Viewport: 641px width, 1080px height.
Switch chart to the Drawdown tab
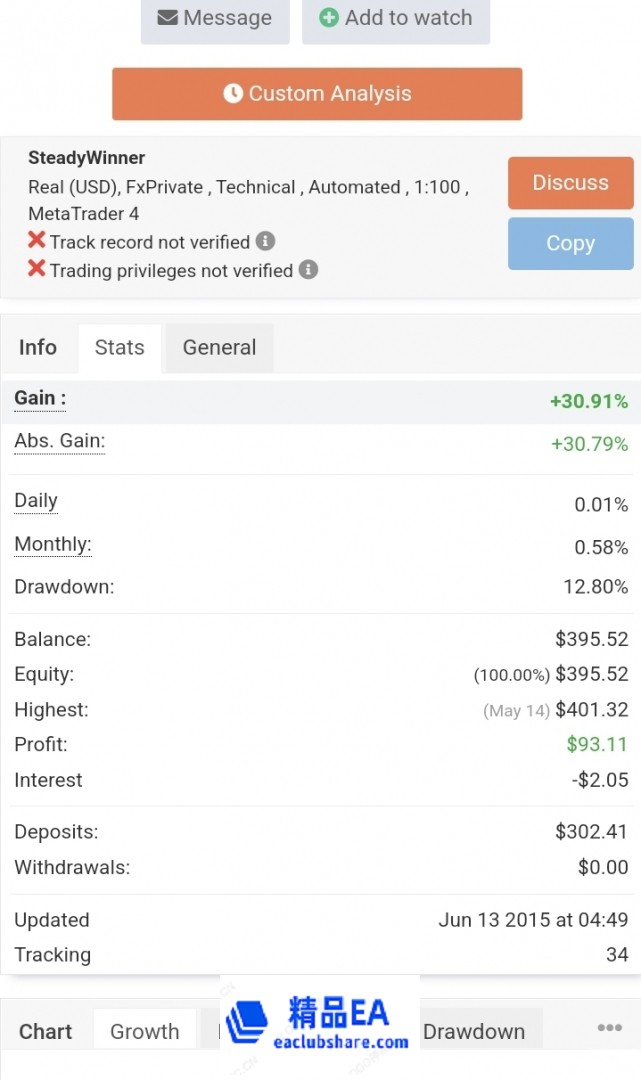[x=474, y=1031]
